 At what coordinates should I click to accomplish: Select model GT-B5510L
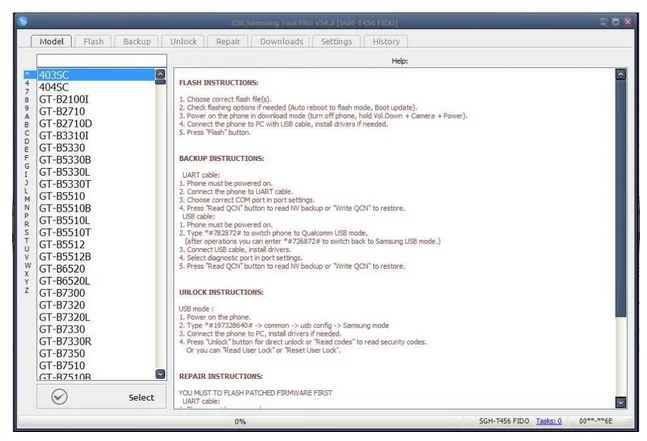pos(97,220)
